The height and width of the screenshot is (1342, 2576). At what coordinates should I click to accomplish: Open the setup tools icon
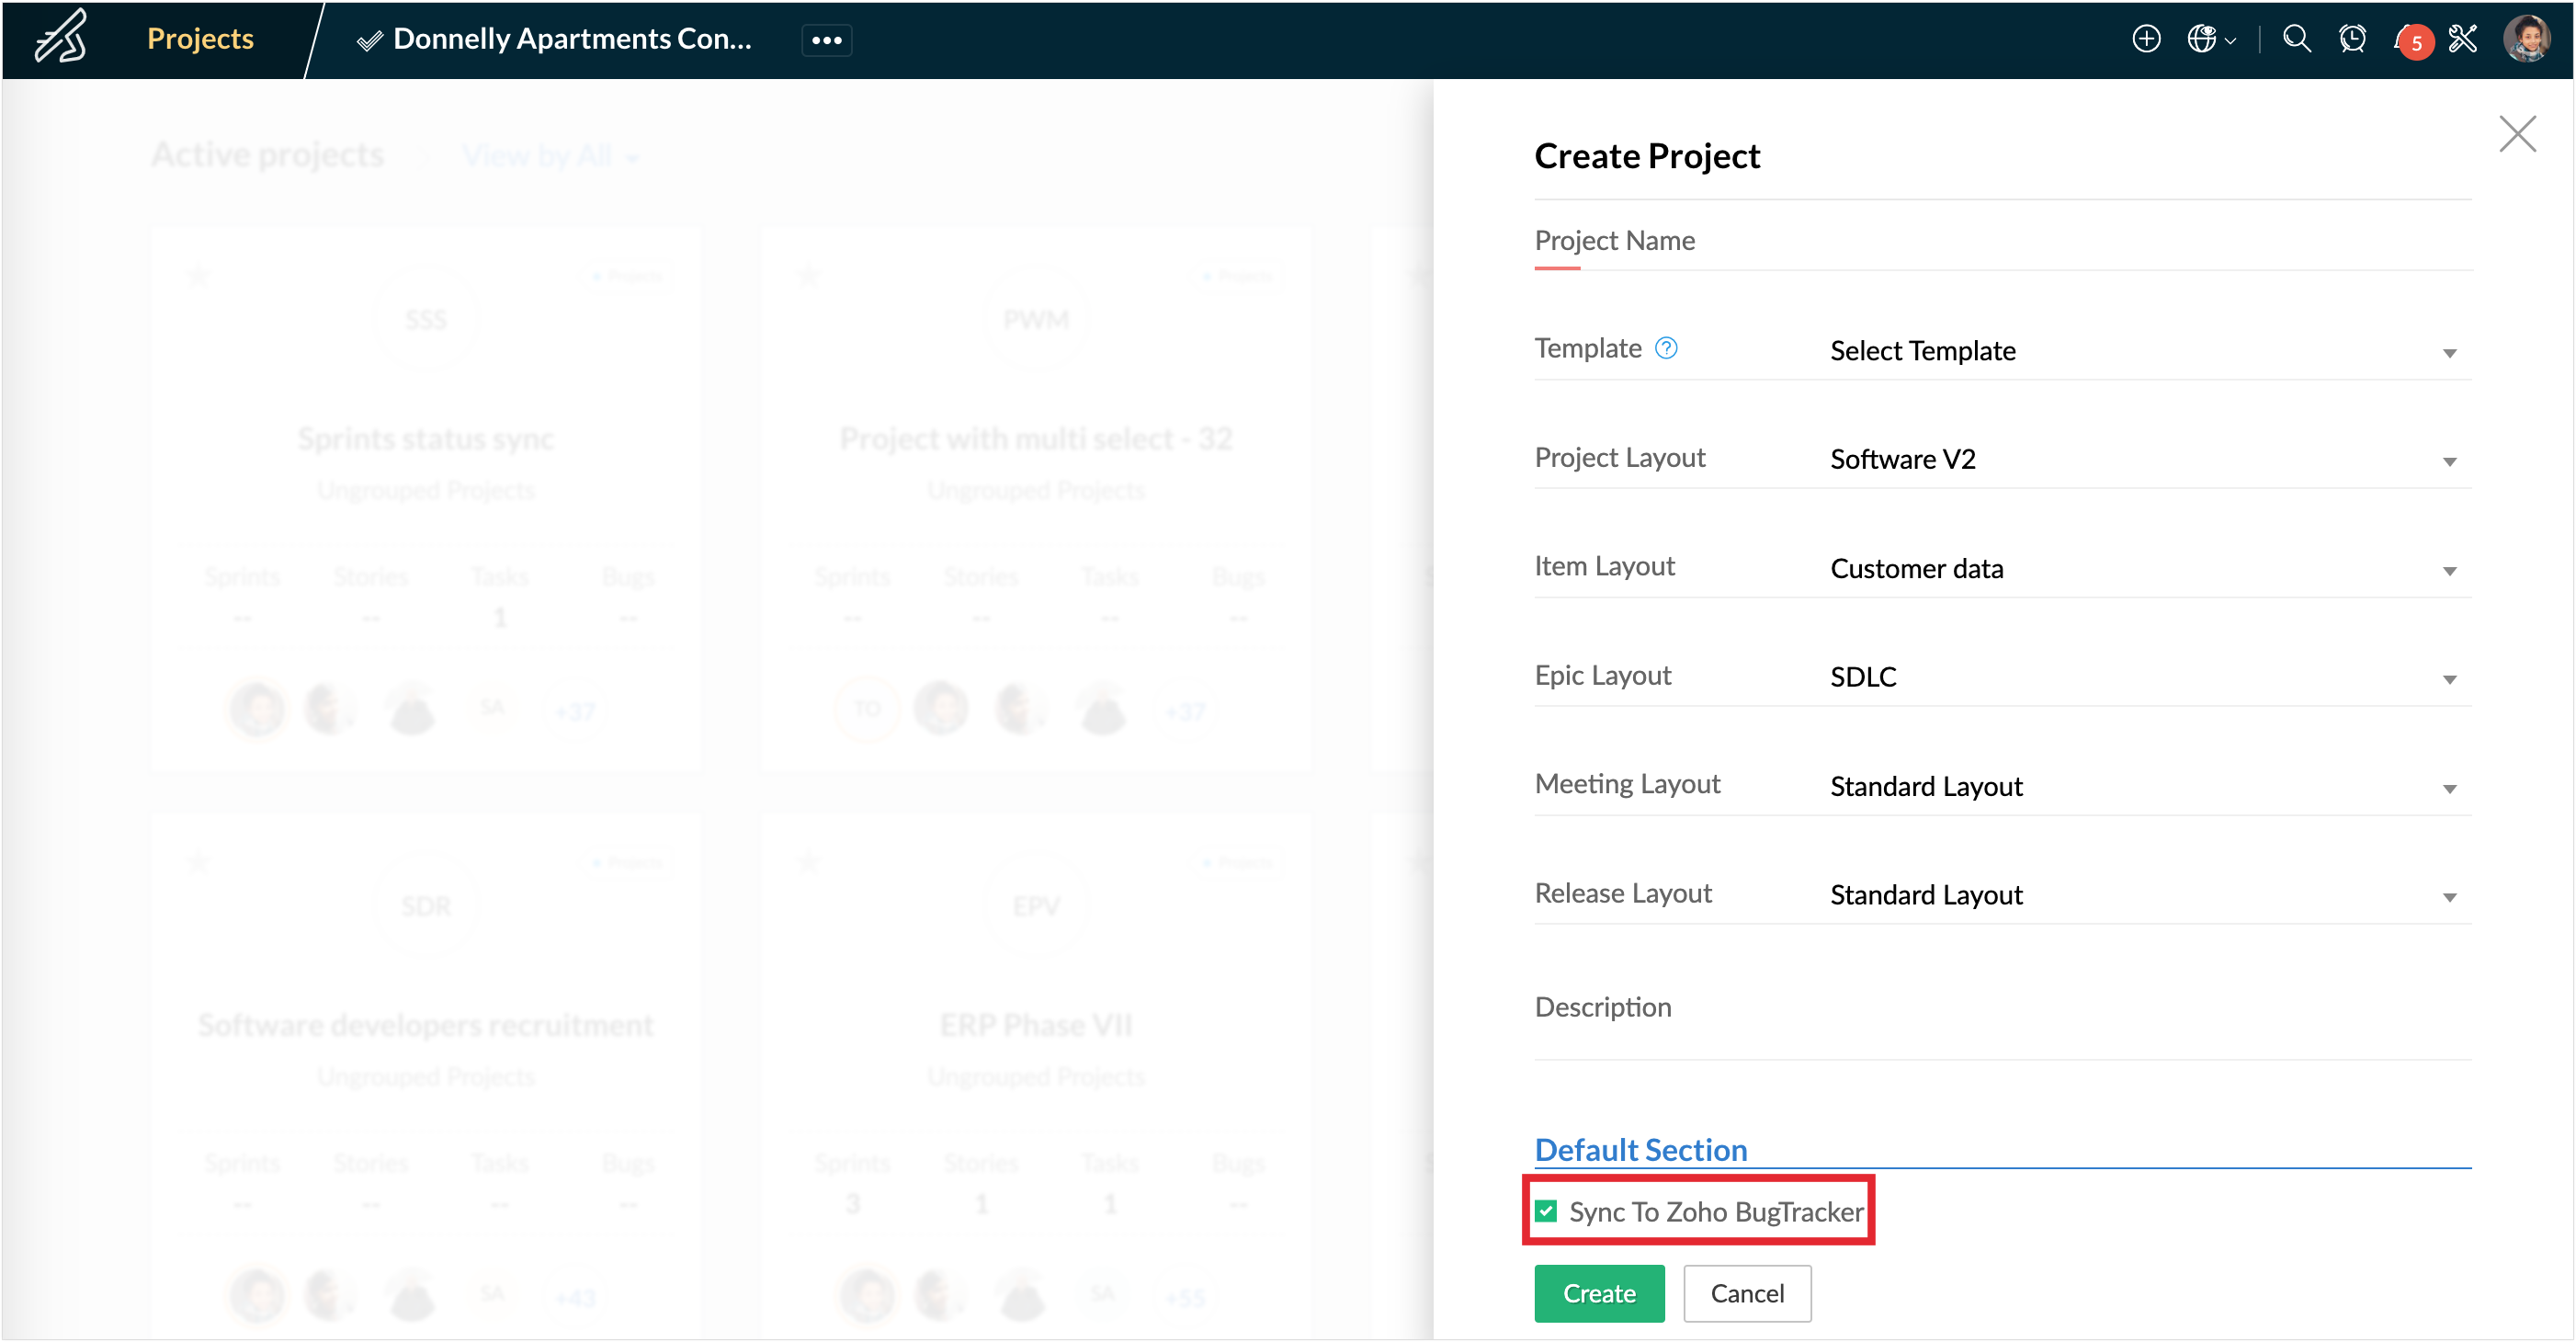(2463, 39)
